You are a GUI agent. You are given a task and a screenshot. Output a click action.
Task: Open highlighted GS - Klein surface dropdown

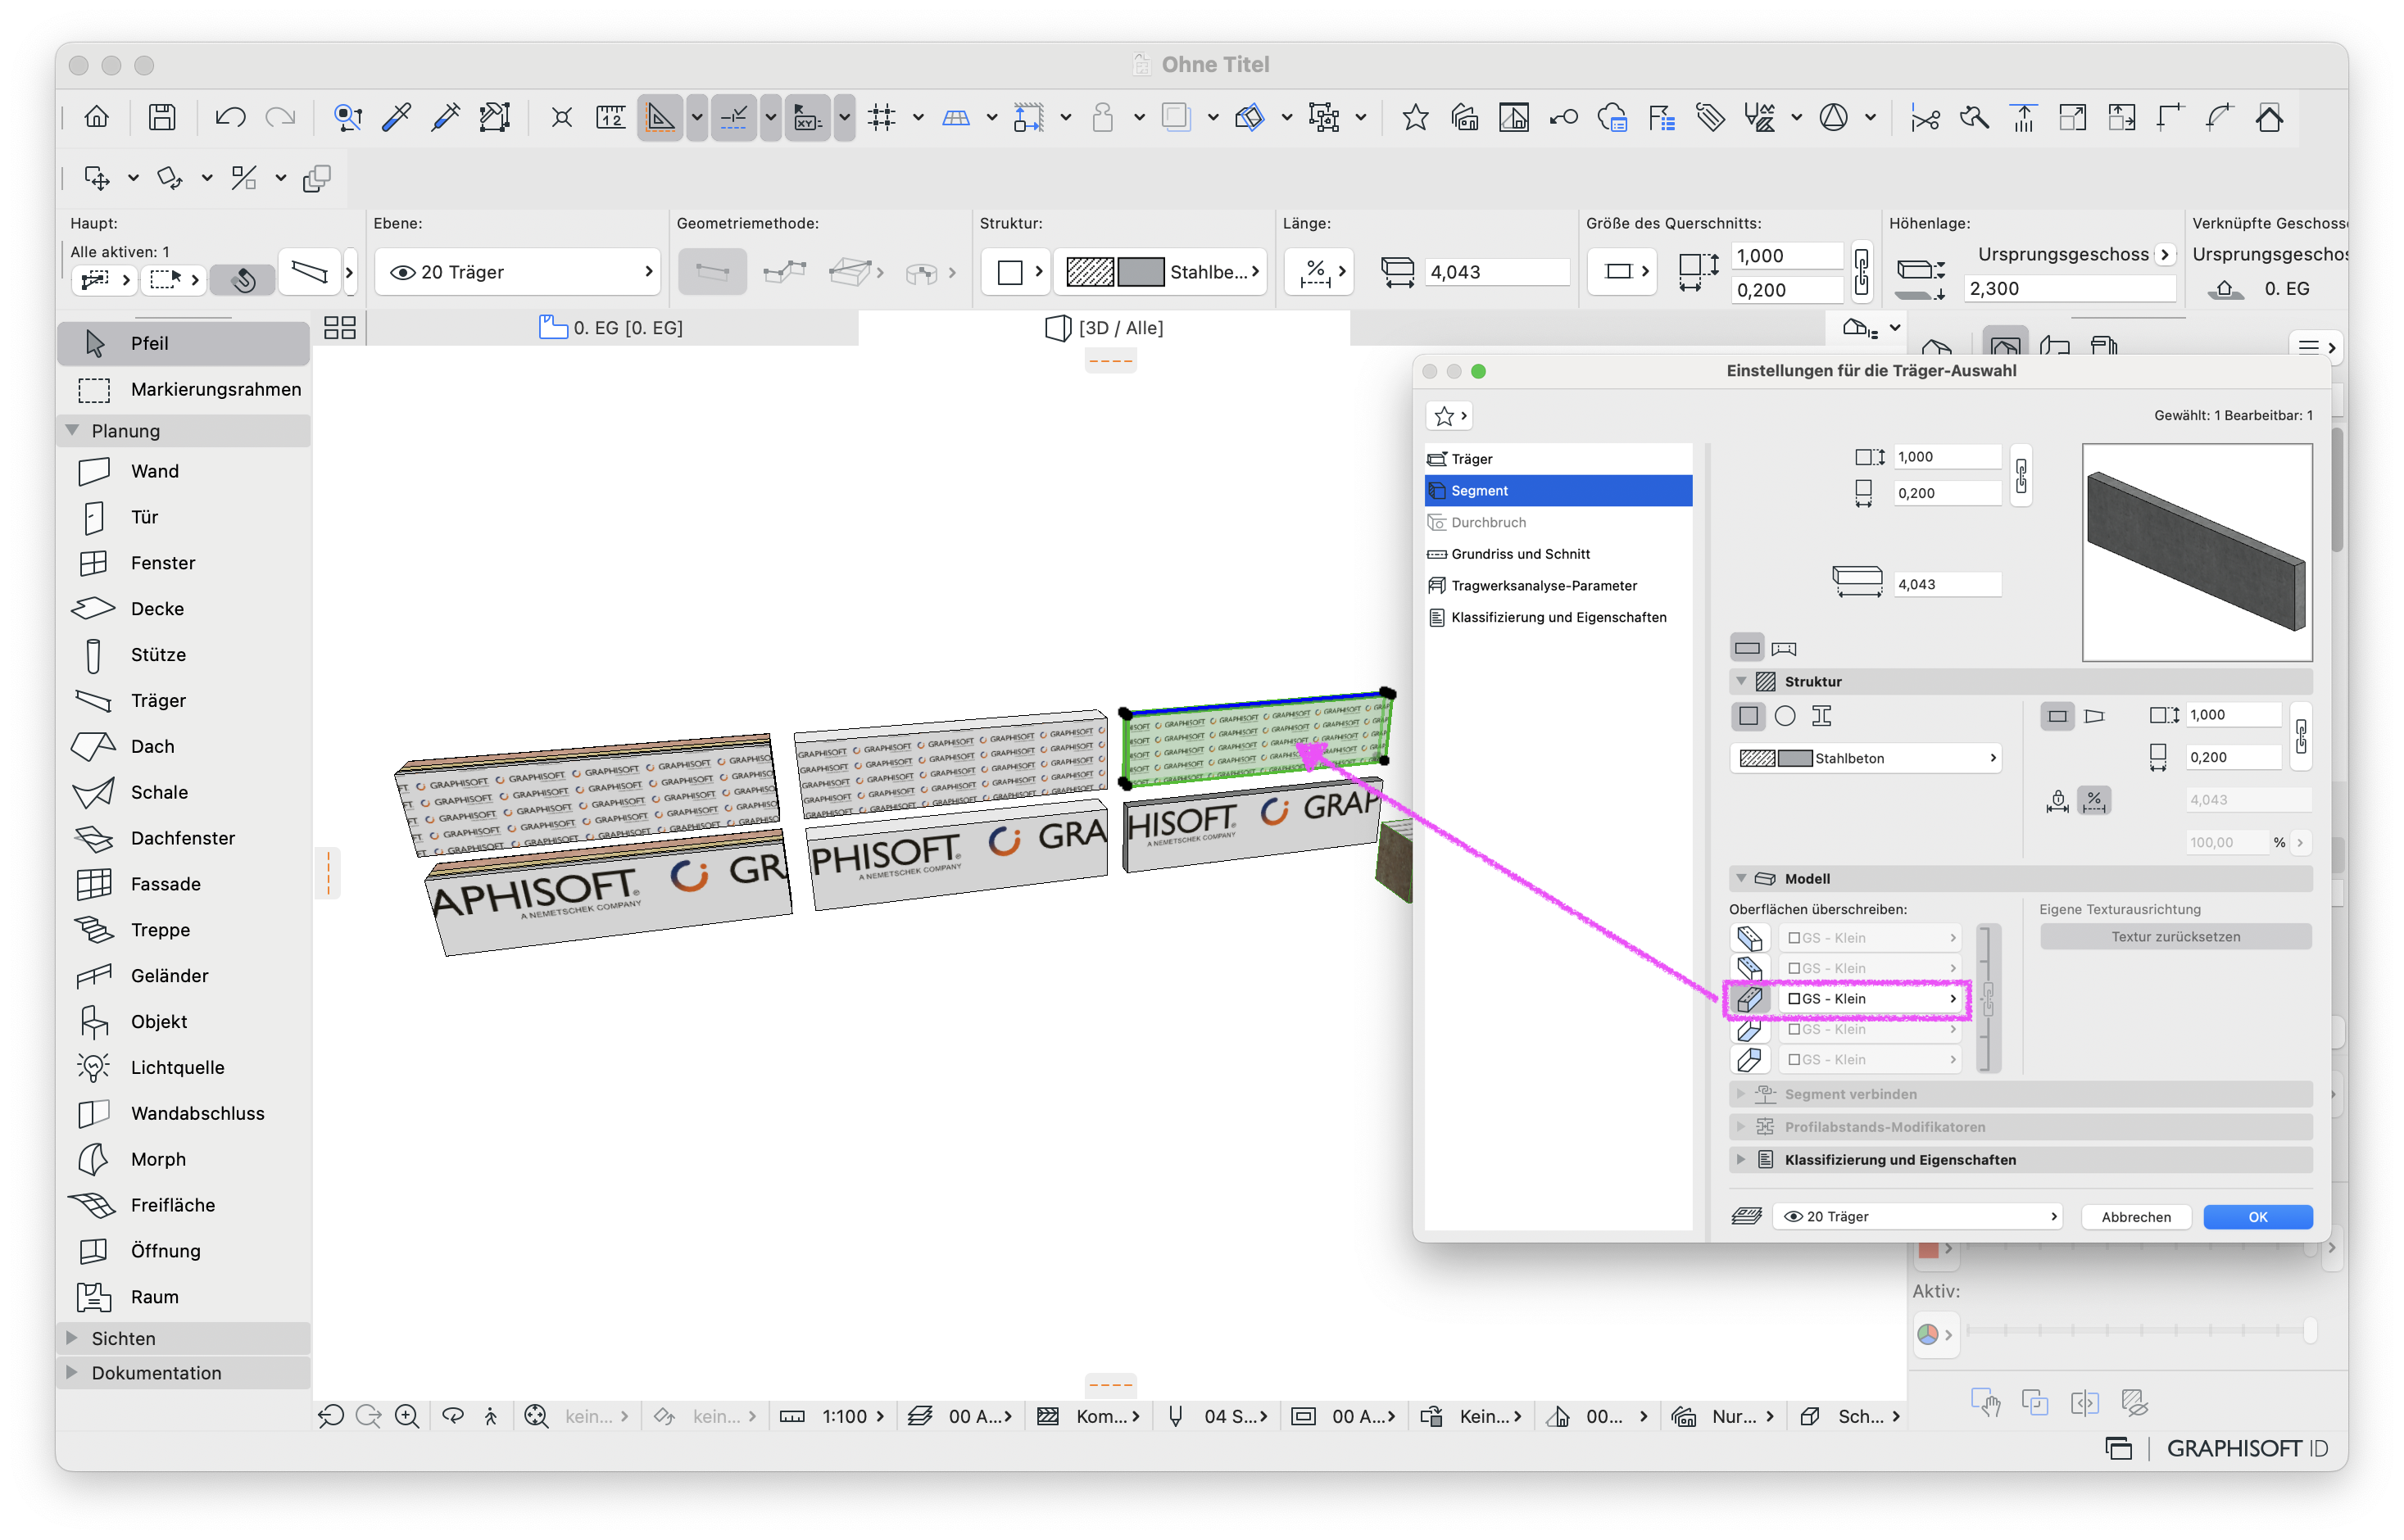(x=1870, y=999)
